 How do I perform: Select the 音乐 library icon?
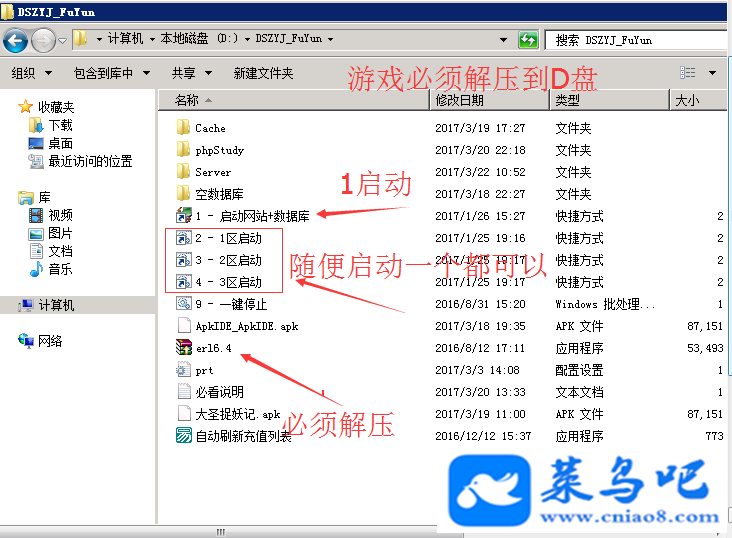click(x=36, y=269)
